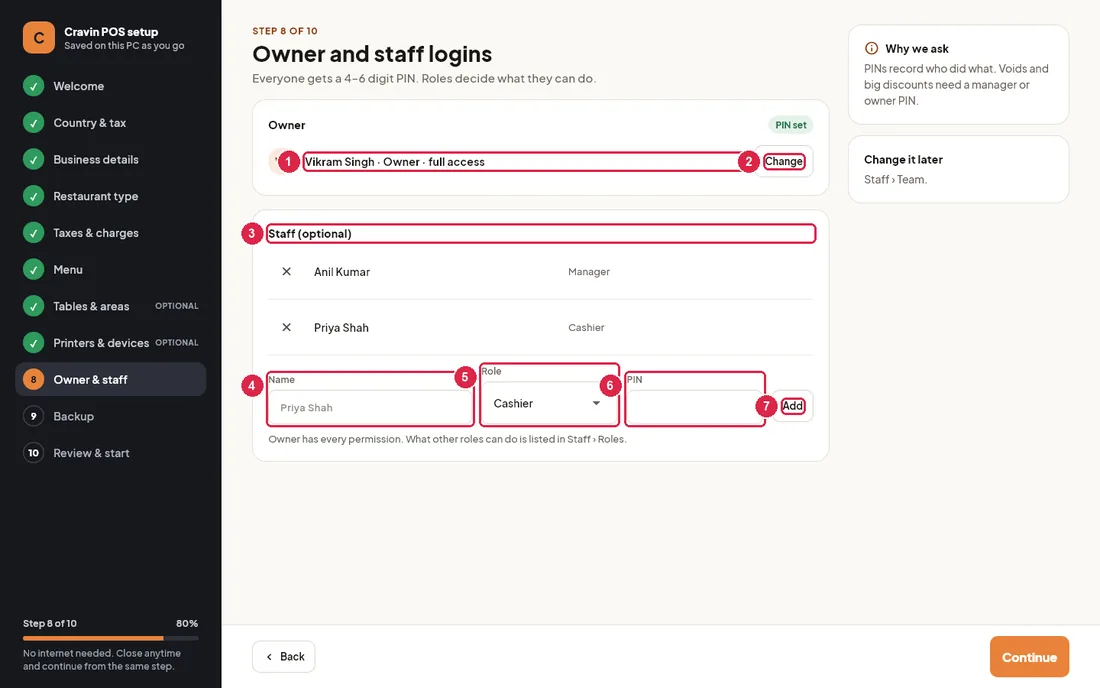Screen dimensions: 1100x688
Task: Click the STEP 8 OF 10 label
Action: tap(285, 31)
